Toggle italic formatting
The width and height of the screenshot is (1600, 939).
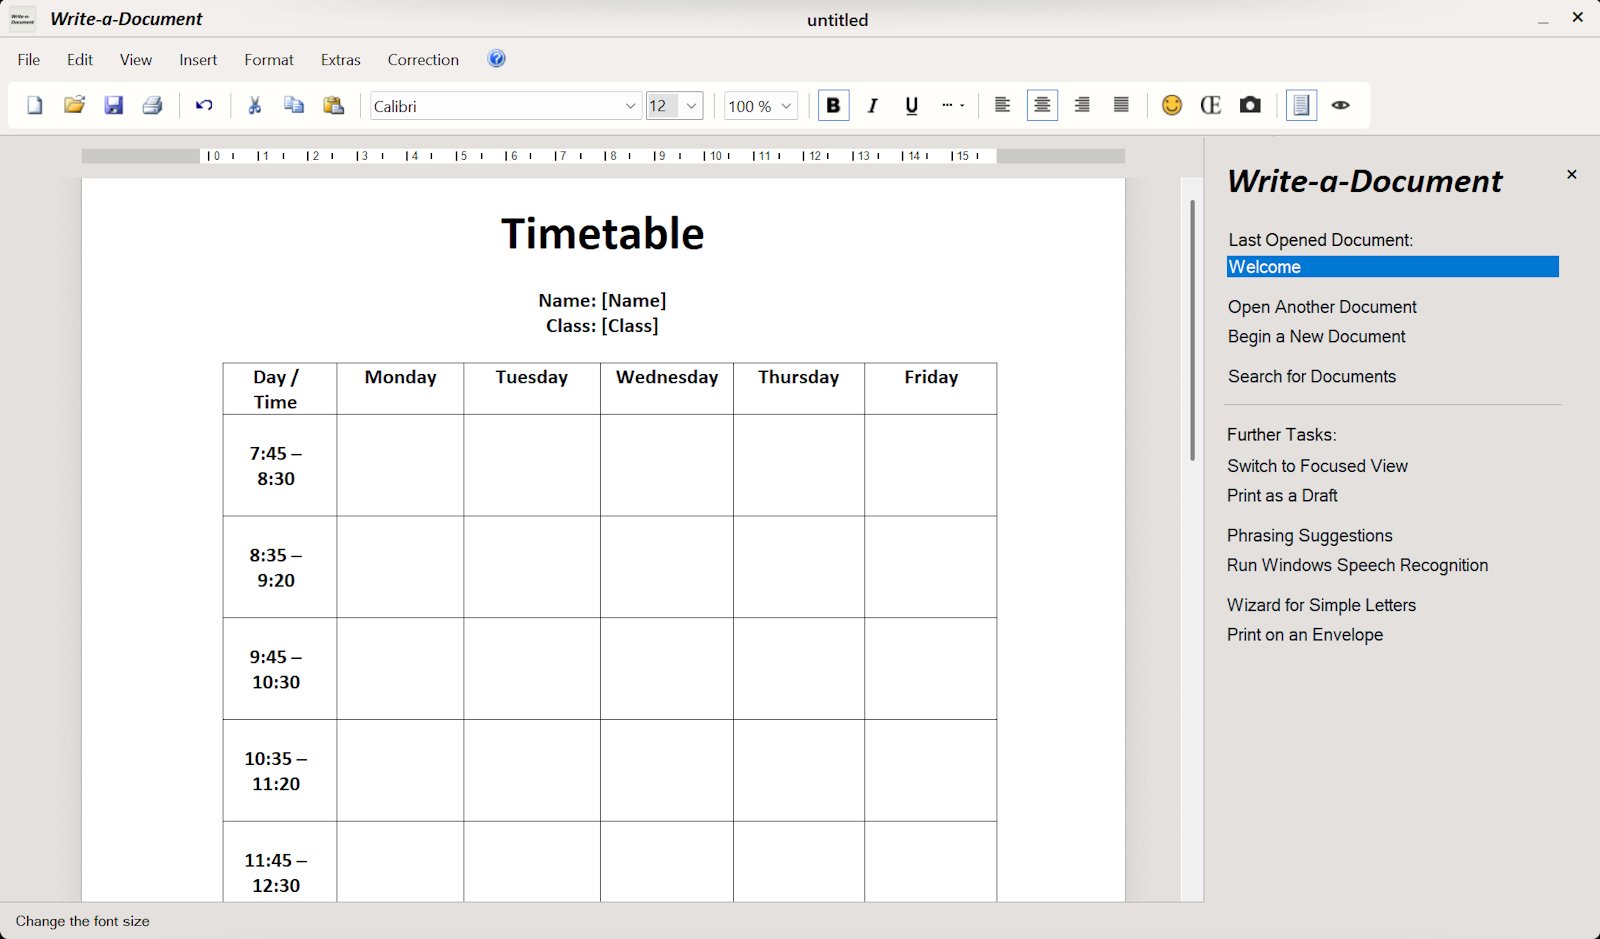click(x=873, y=105)
